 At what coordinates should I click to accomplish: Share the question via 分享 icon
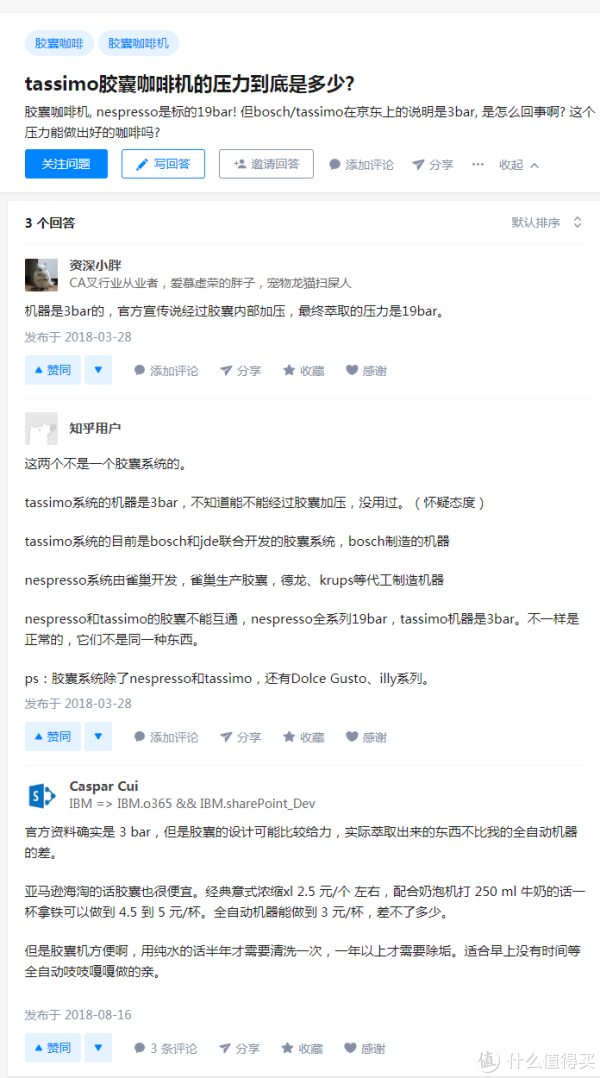click(432, 164)
